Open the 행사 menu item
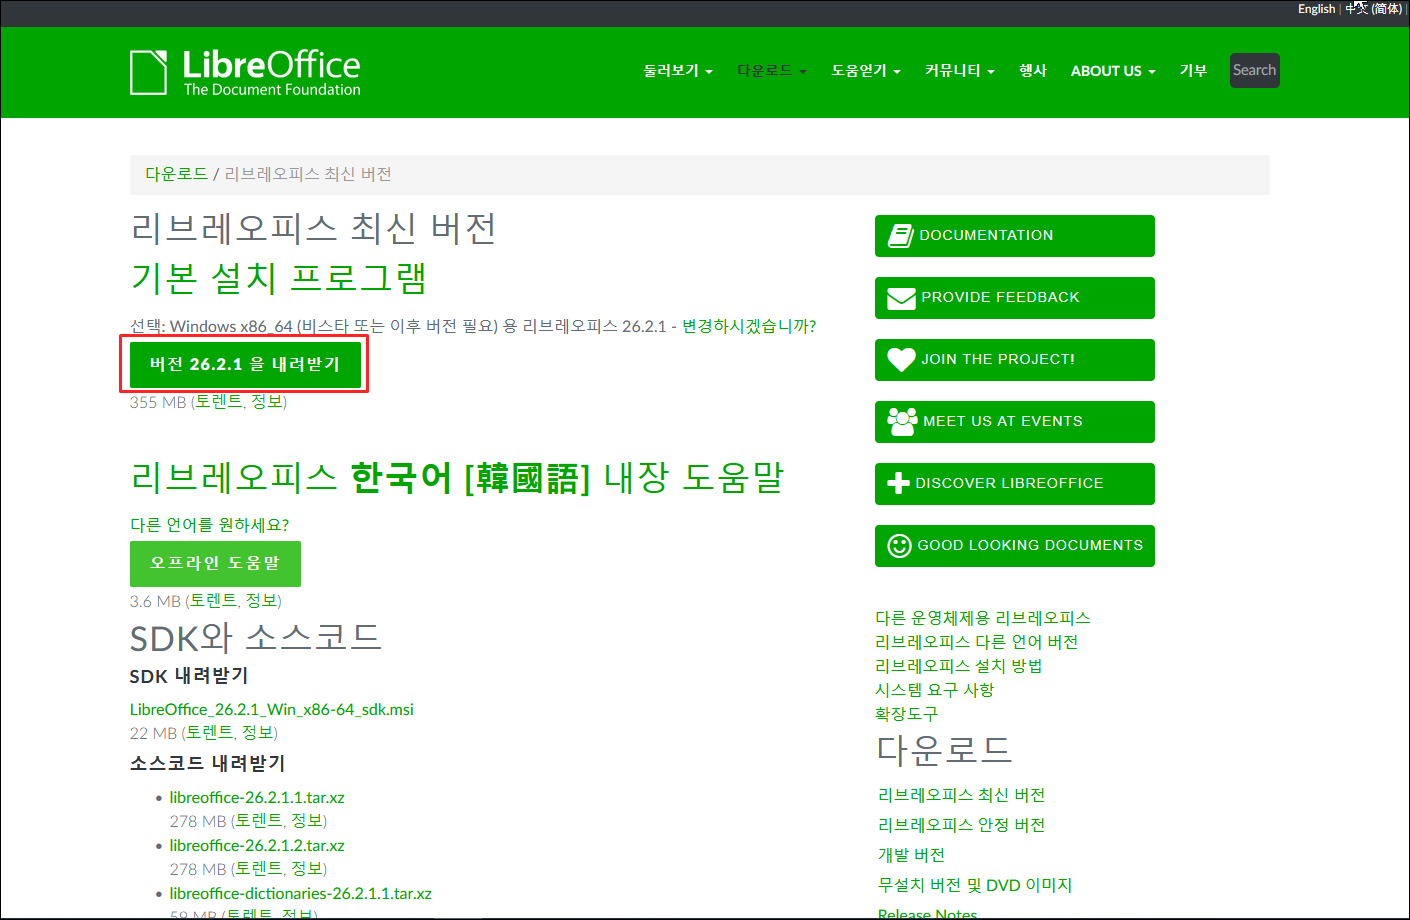Viewport: 1410px width, 920px height. point(1032,71)
